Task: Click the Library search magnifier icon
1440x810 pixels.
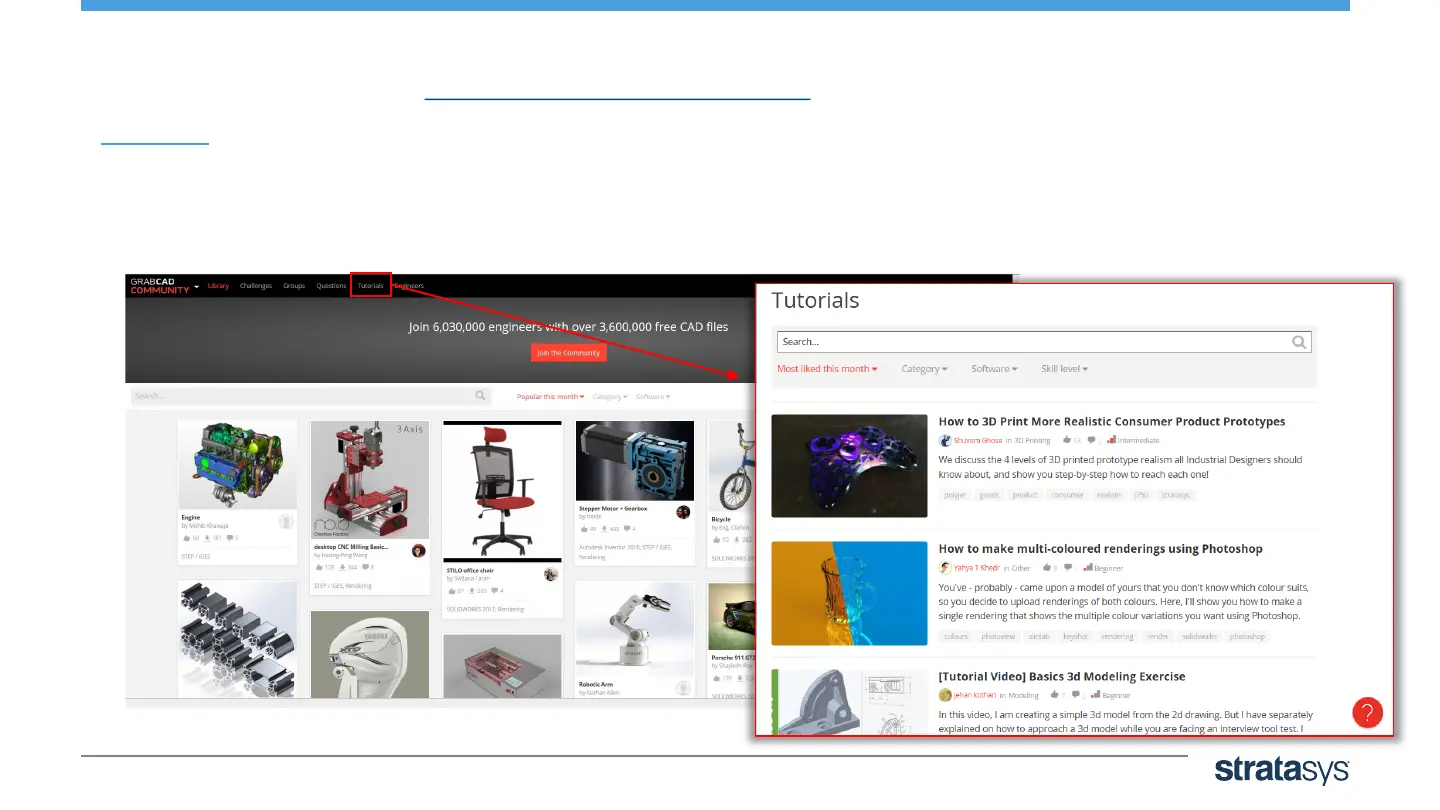Action: point(481,396)
